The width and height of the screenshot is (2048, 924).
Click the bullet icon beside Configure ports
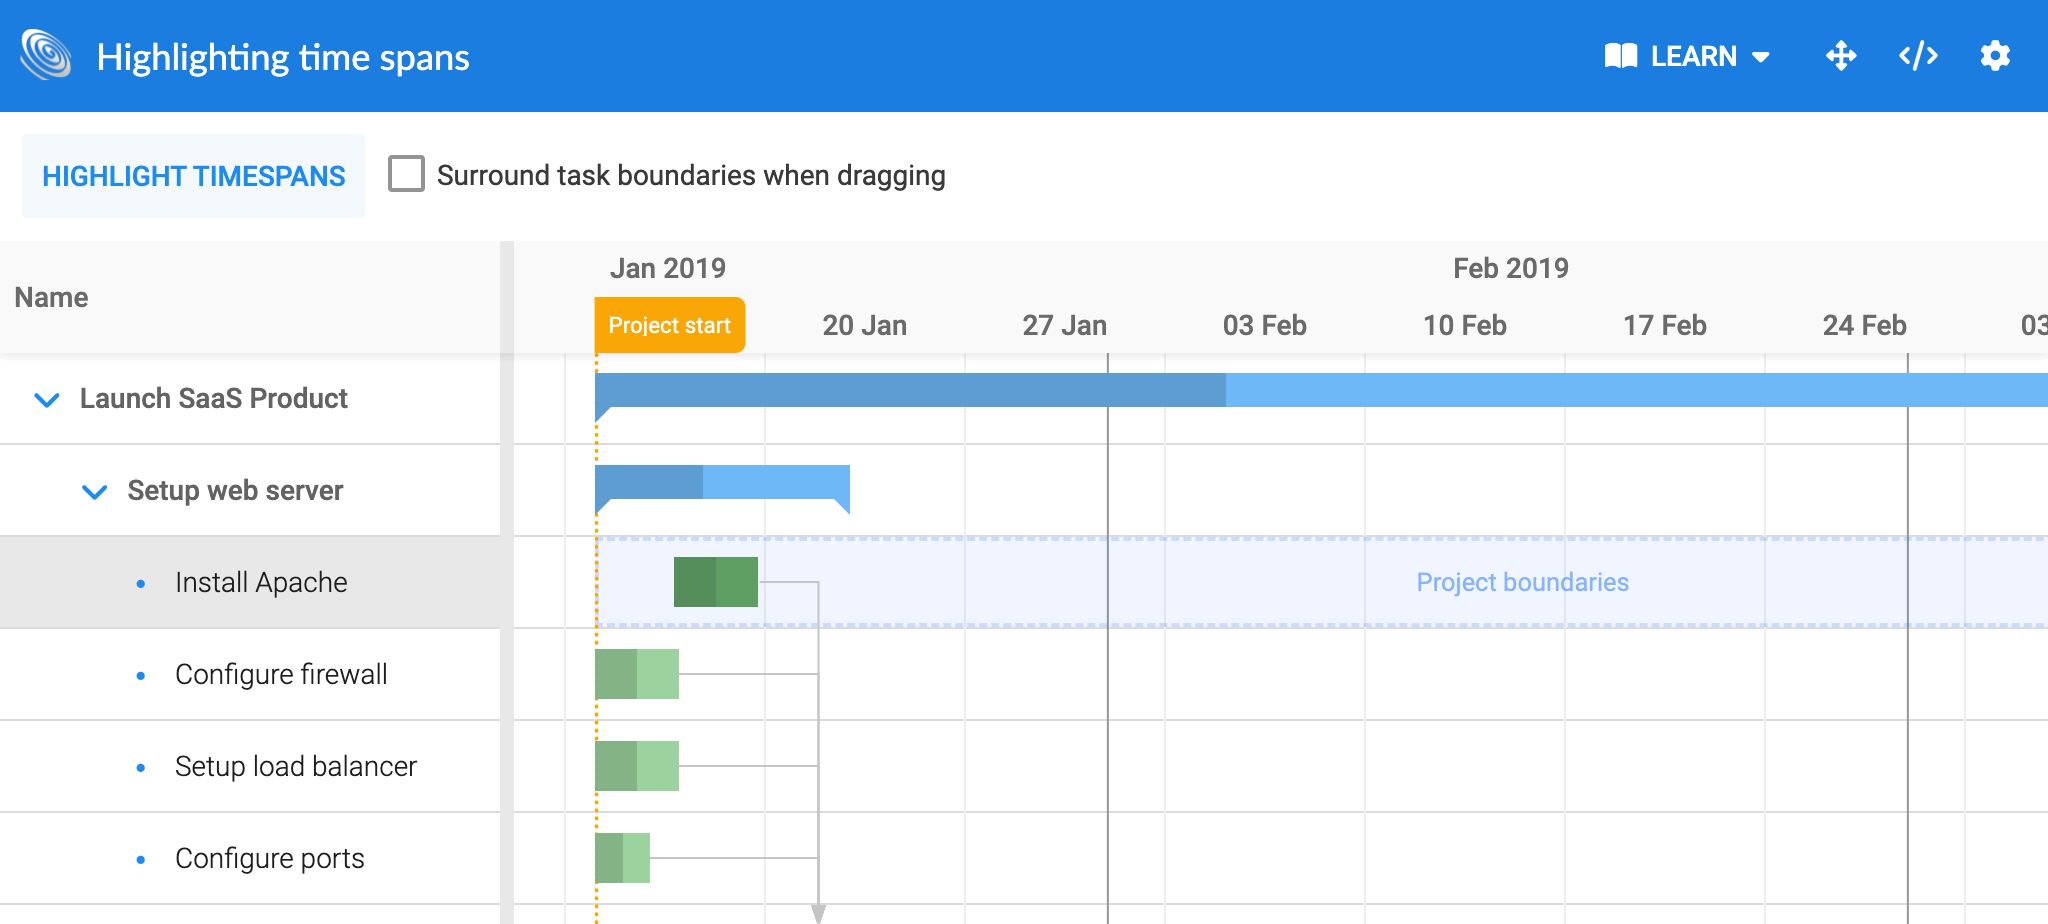tap(139, 858)
